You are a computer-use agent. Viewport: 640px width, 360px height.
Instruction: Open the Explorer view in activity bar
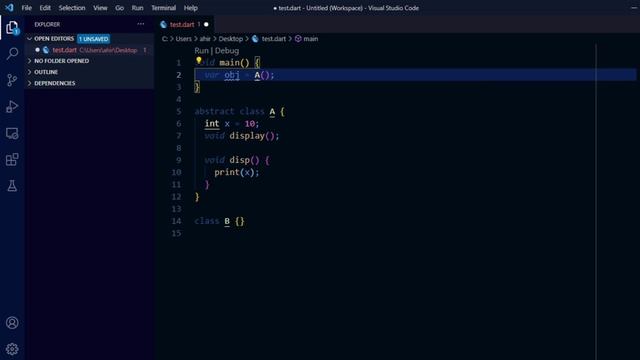tap(12, 28)
